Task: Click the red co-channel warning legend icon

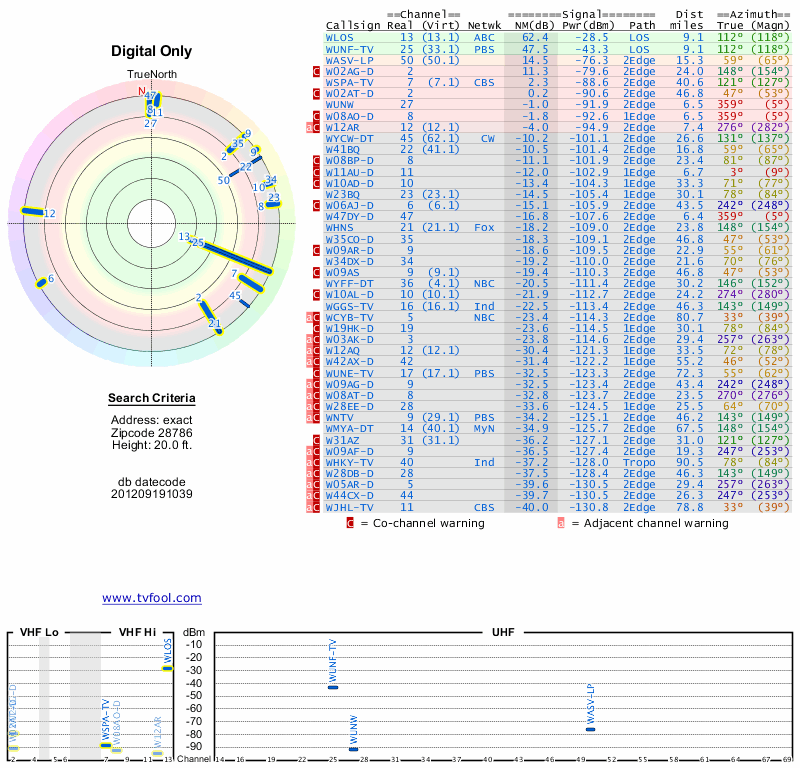Action: click(350, 522)
